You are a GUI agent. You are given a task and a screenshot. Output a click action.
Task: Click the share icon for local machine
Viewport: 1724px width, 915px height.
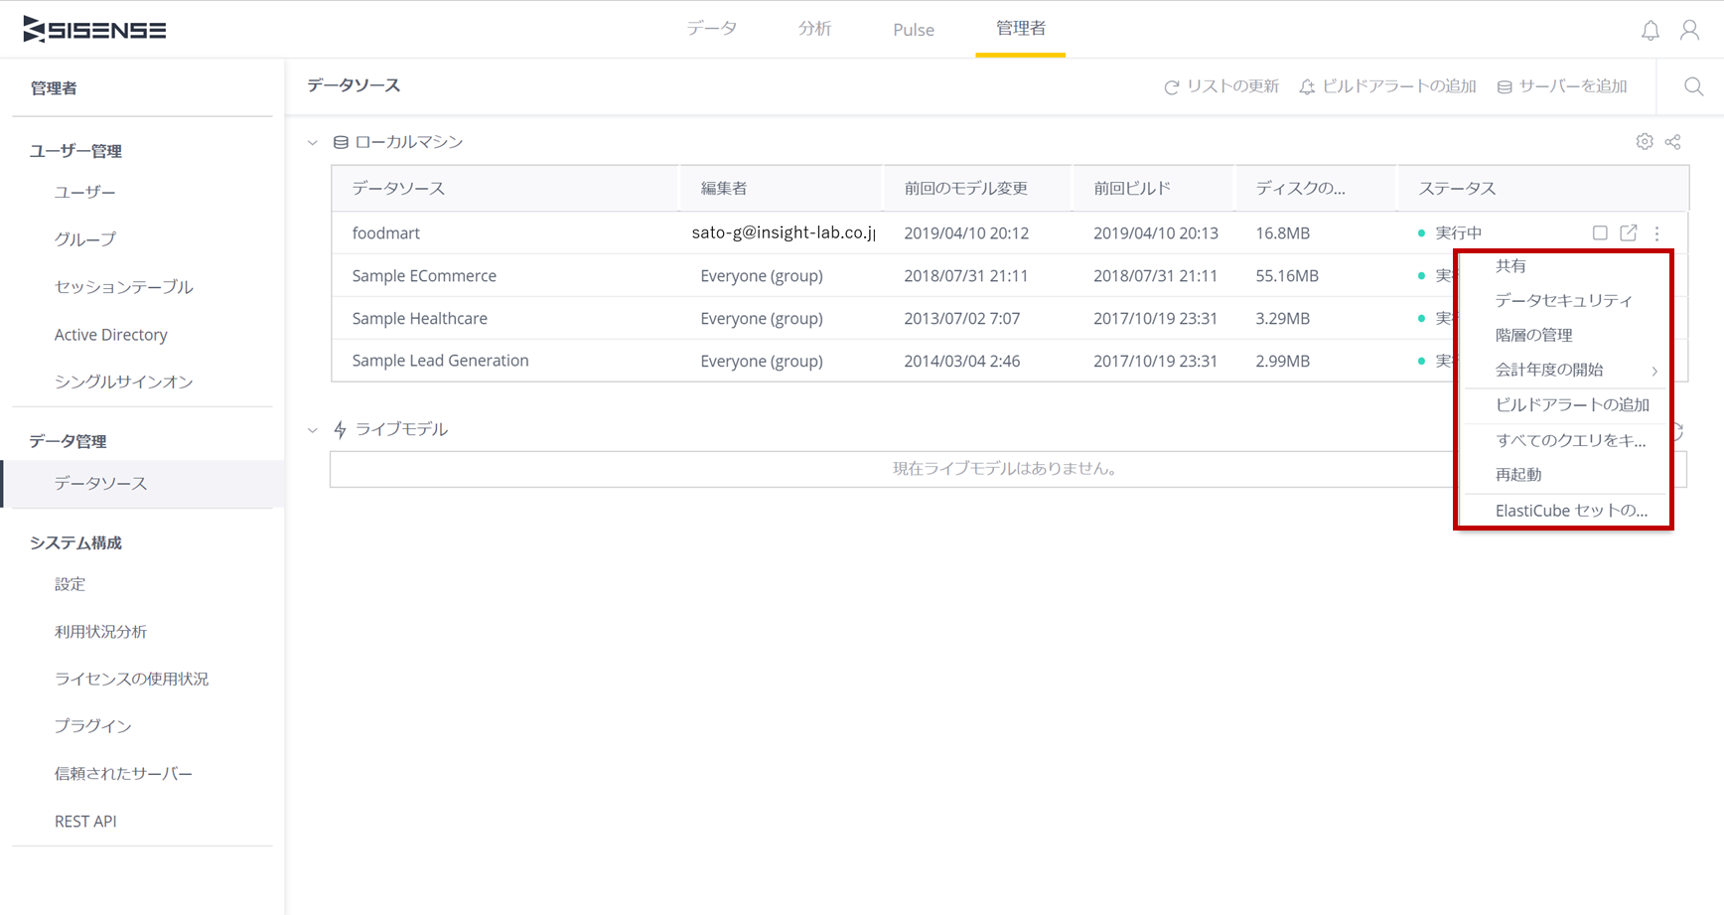pos(1673,142)
